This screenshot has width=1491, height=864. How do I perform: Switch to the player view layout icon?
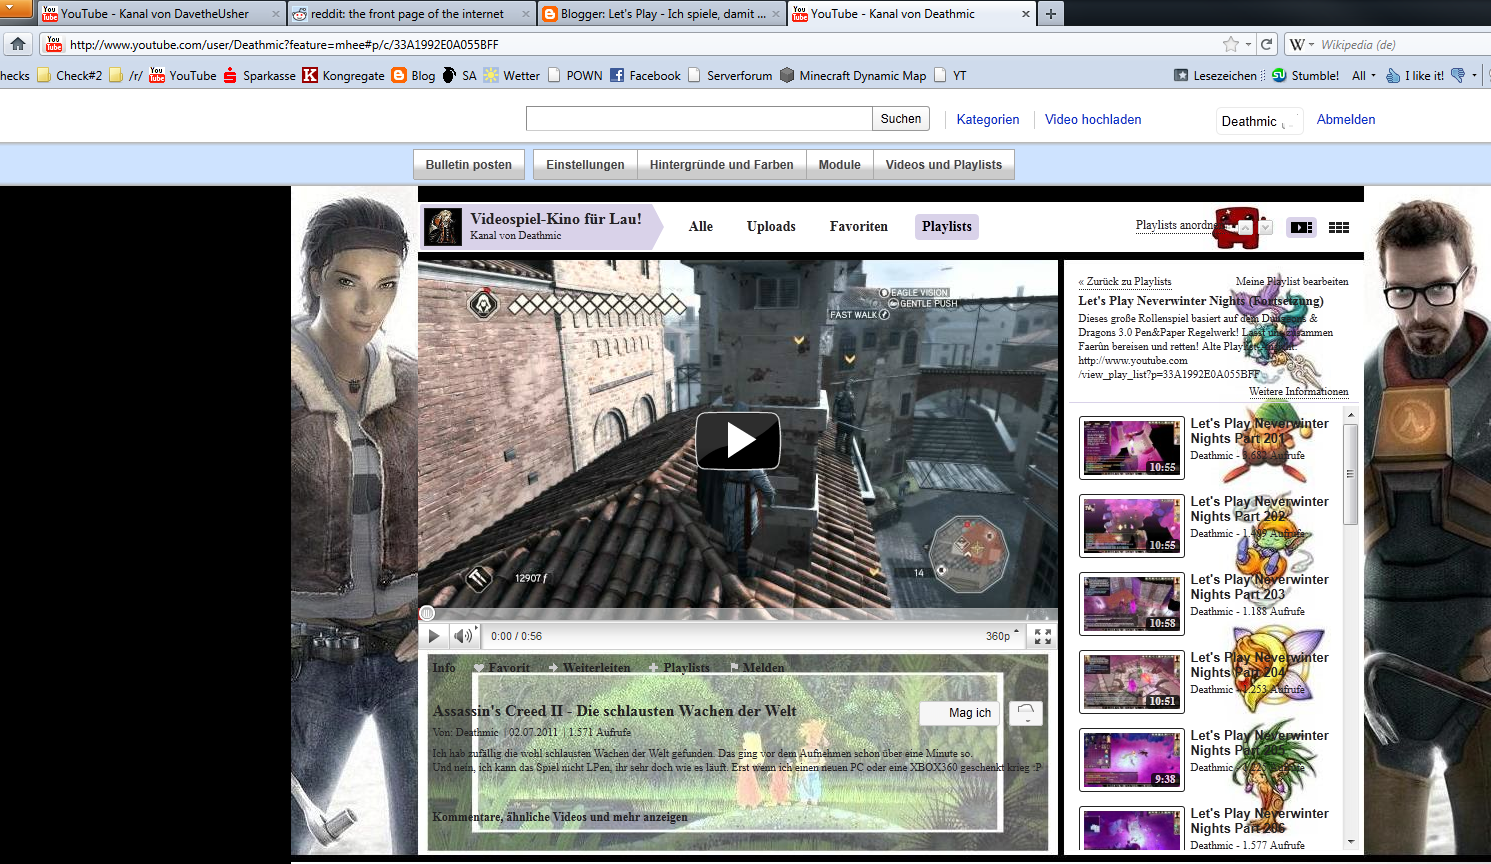[1301, 227]
